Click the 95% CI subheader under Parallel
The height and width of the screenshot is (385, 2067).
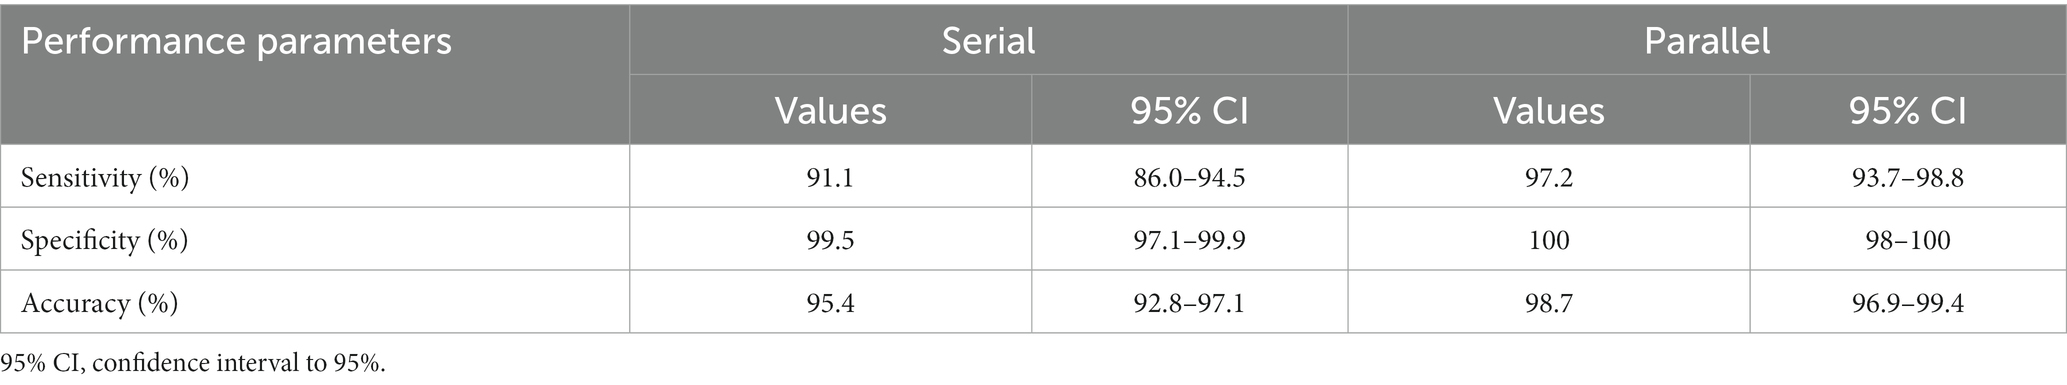1907,110
